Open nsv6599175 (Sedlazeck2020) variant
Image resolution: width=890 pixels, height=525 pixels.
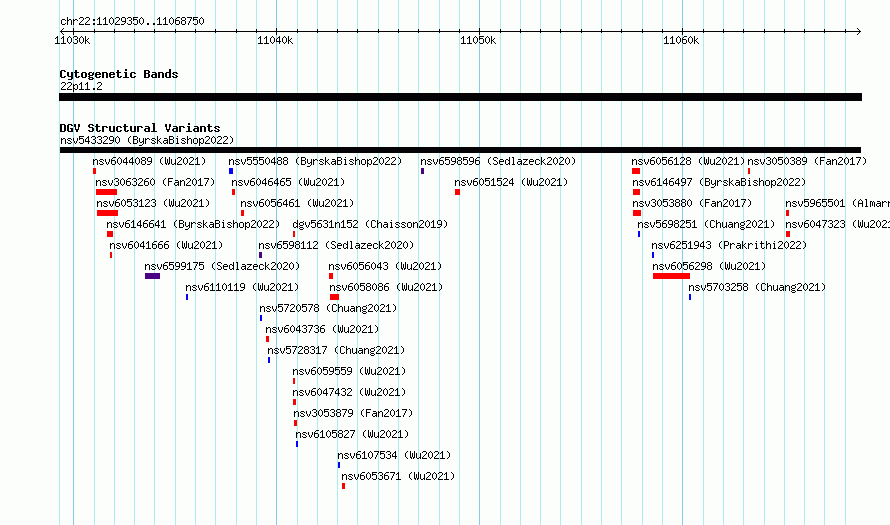coord(222,266)
